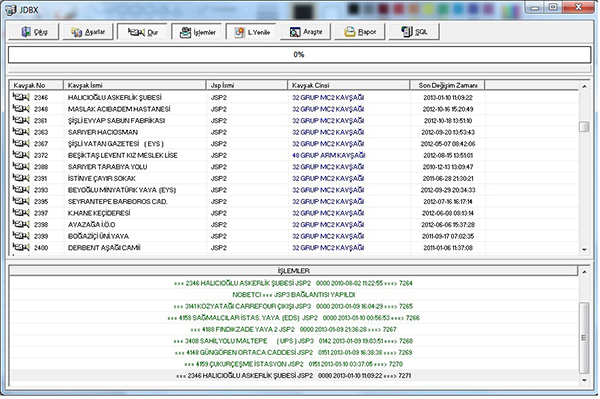
Task: Click the junction icon for row 2399
Action: point(21,236)
